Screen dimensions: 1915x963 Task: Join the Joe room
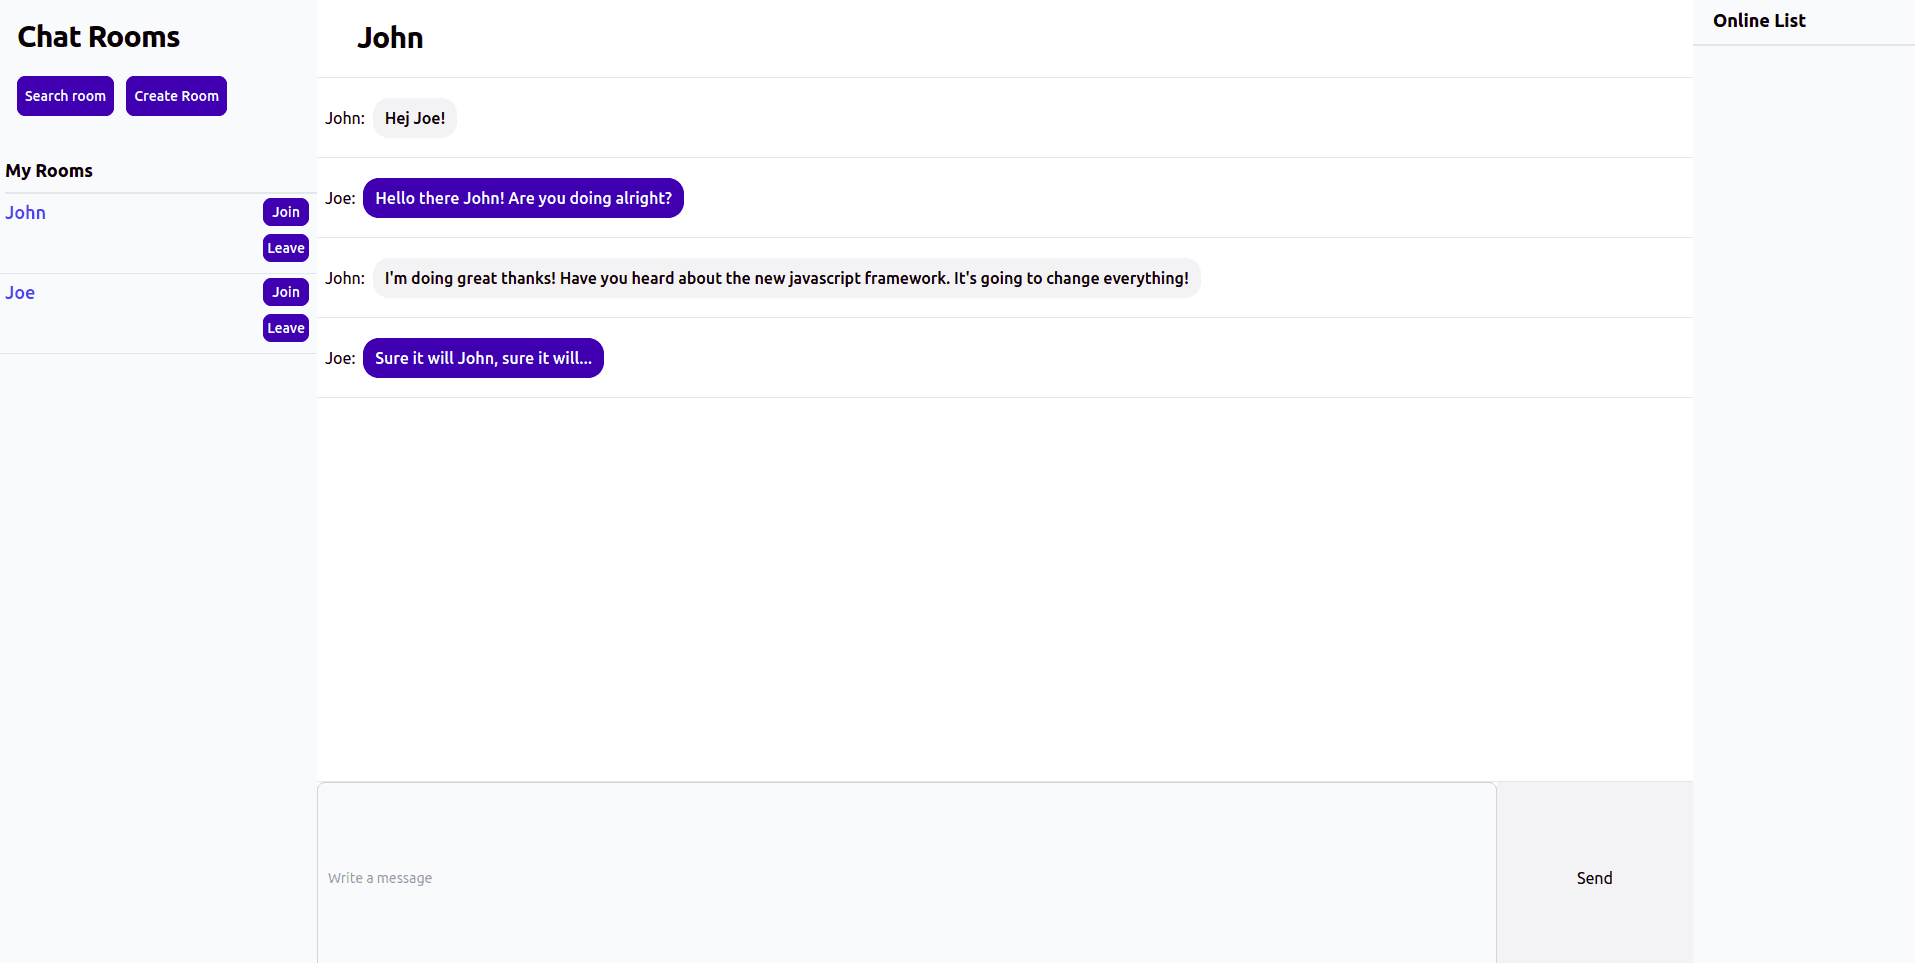tap(286, 292)
